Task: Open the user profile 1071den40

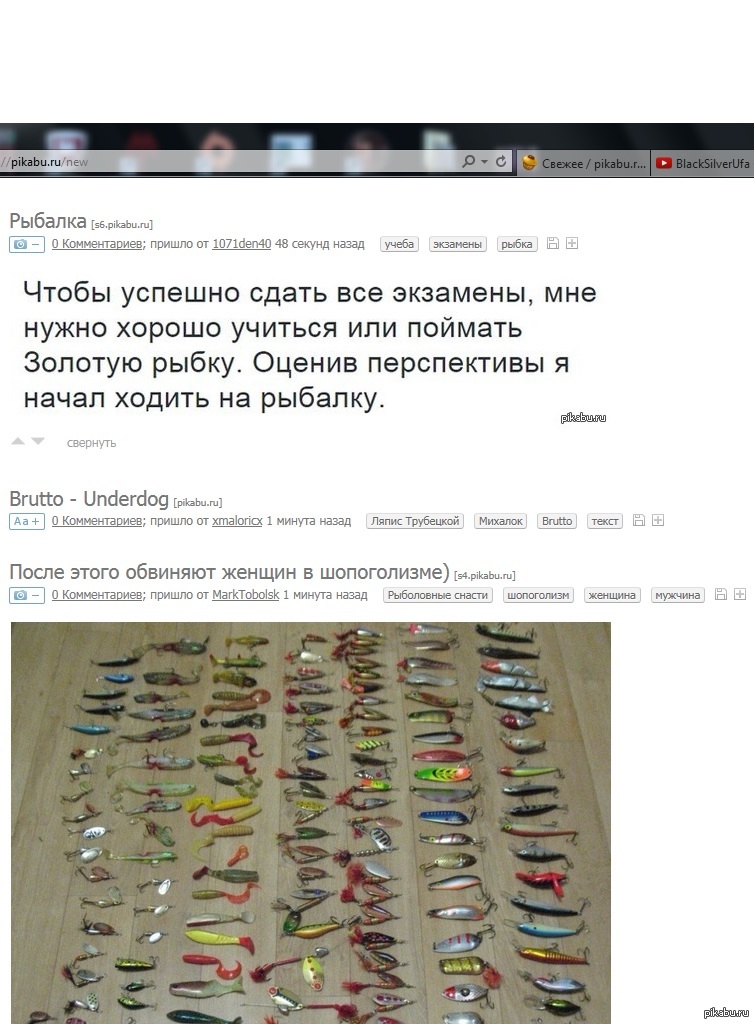Action: pos(242,244)
